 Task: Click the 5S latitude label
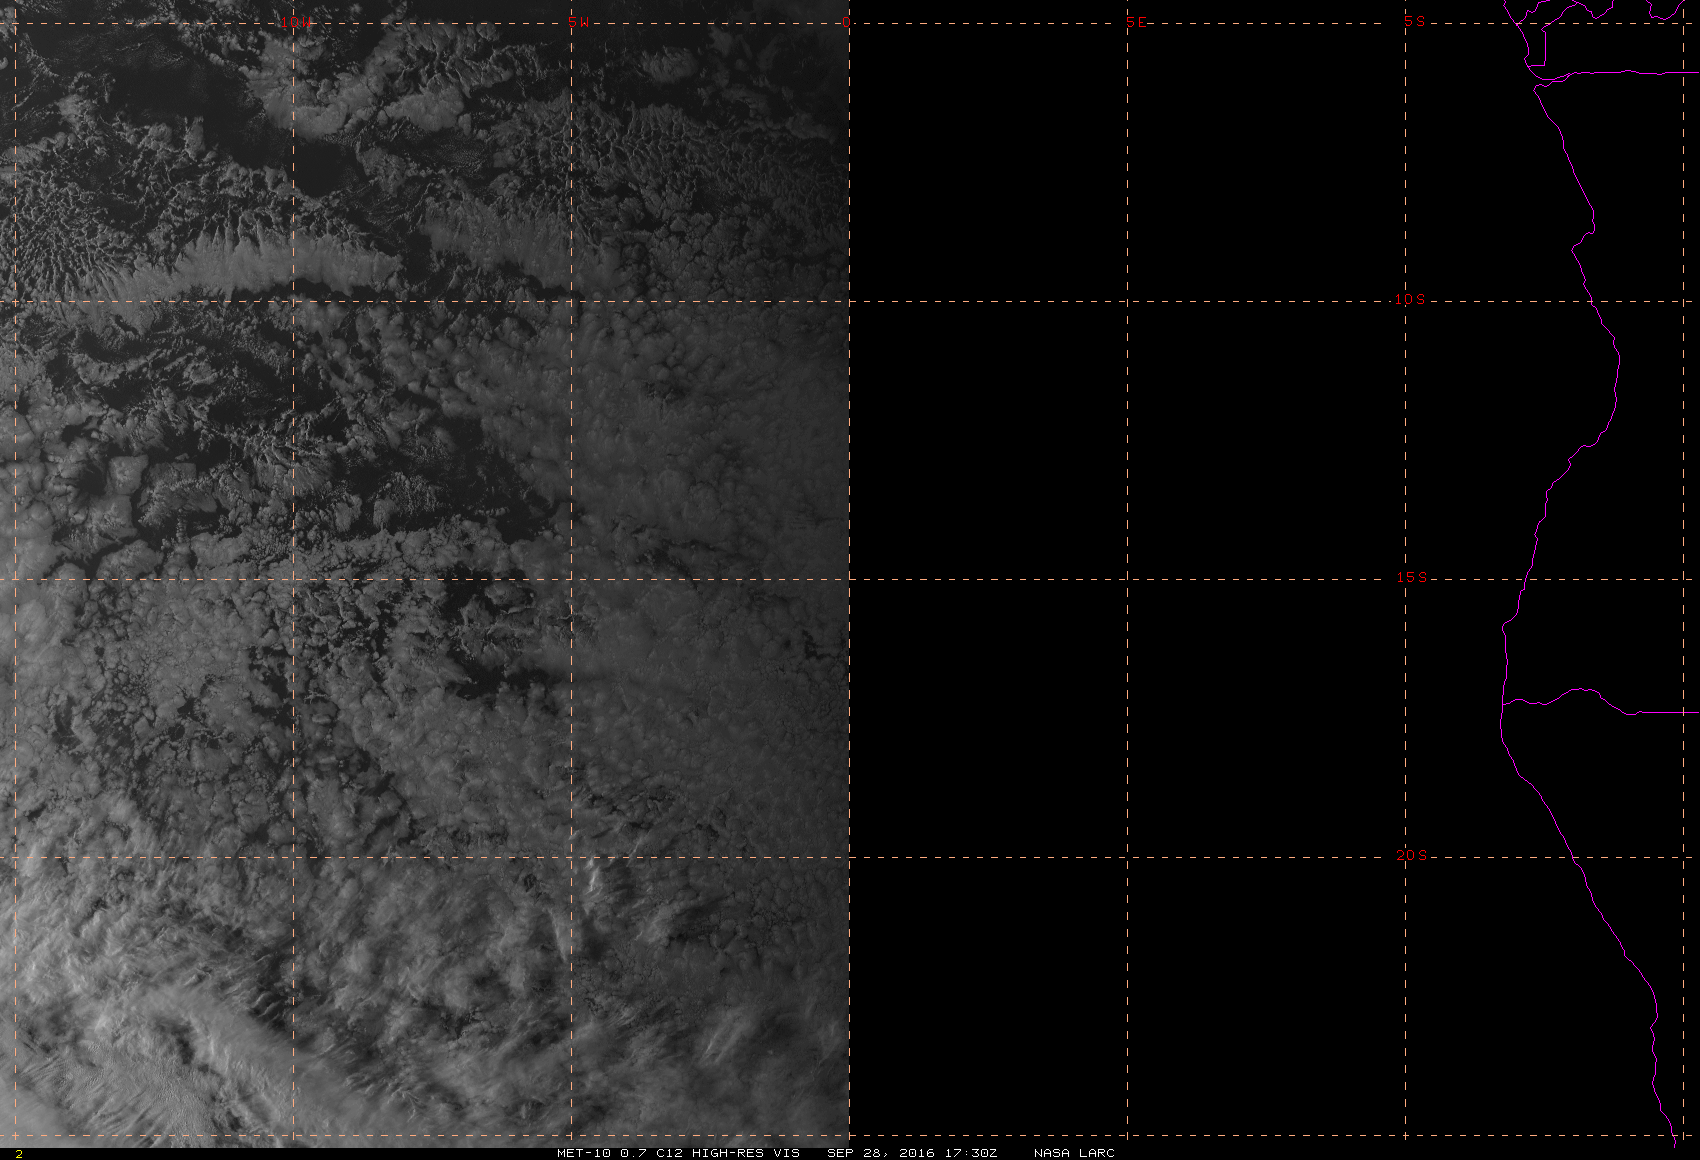click(x=1414, y=21)
